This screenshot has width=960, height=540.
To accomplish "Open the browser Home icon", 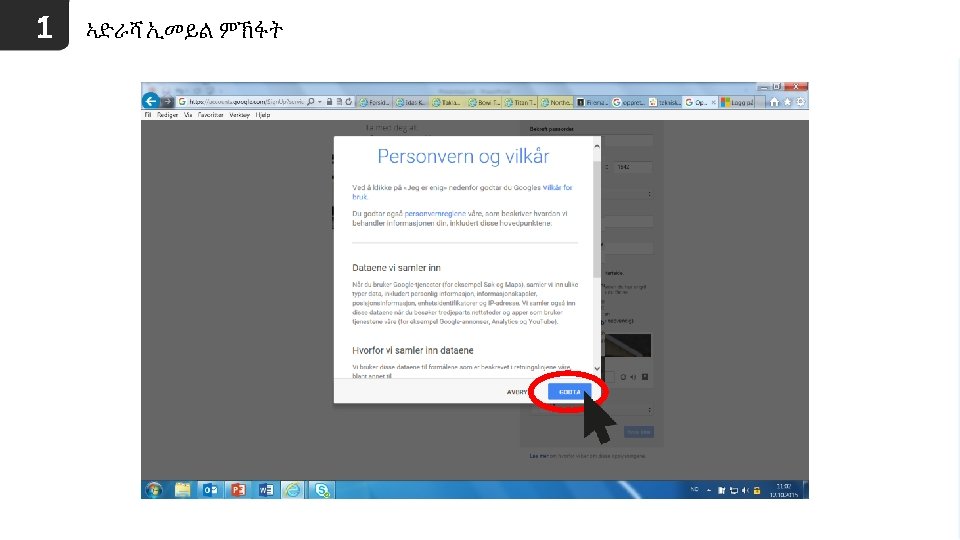I will [774, 102].
